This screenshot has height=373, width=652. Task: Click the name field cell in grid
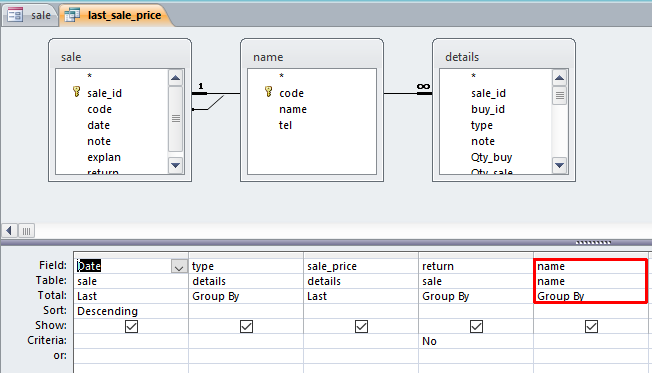[591, 266]
